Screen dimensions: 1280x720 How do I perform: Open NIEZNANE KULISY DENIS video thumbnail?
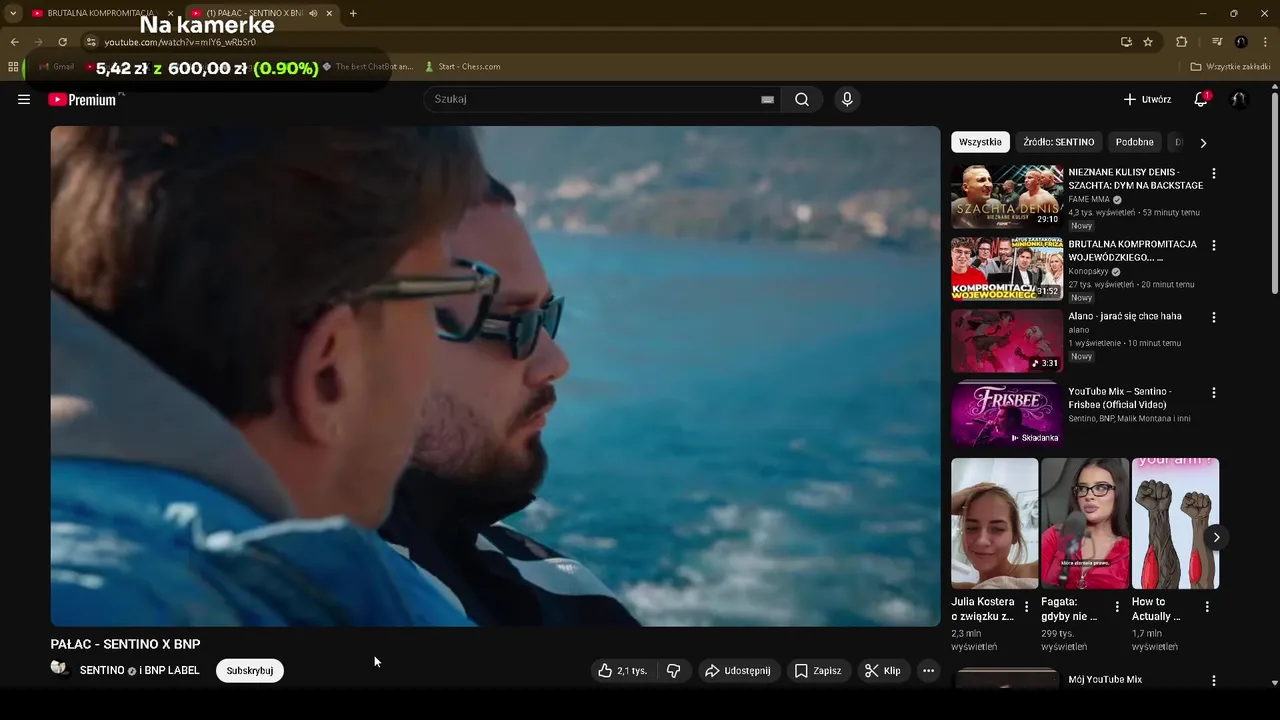[1007, 197]
